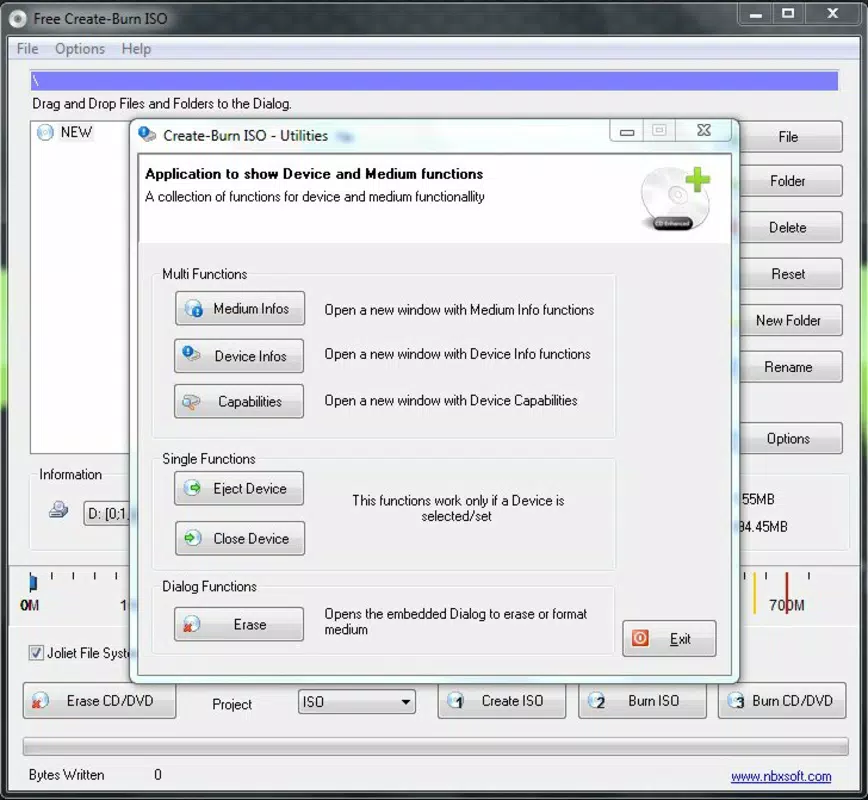Click the disc icon on Medium Infos
The width and height of the screenshot is (868, 800).
[194, 308]
